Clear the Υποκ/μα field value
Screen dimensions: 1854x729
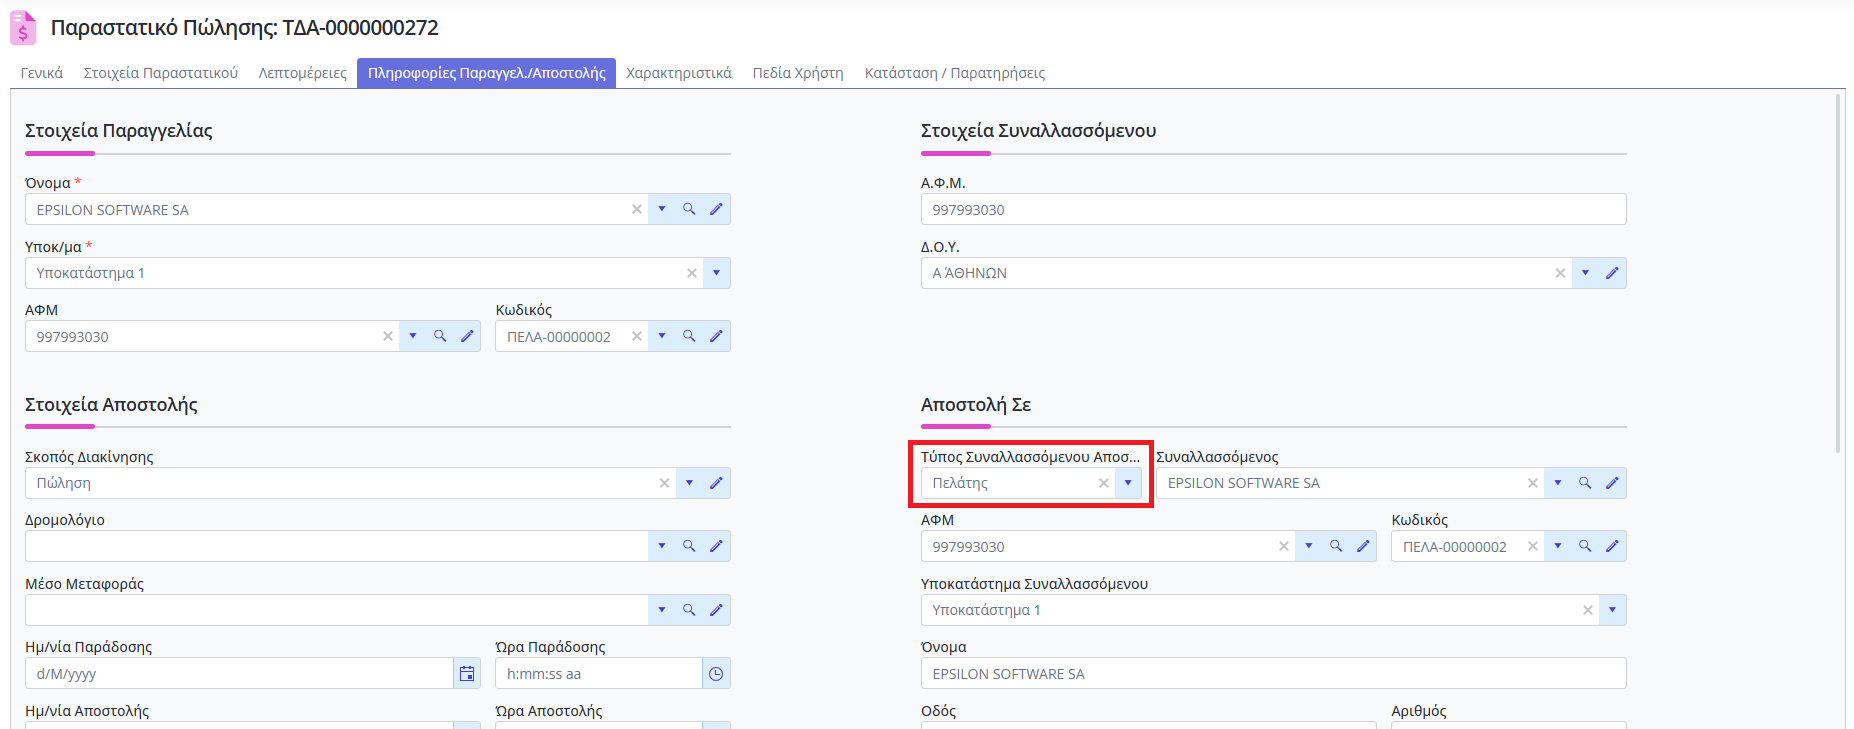point(691,273)
